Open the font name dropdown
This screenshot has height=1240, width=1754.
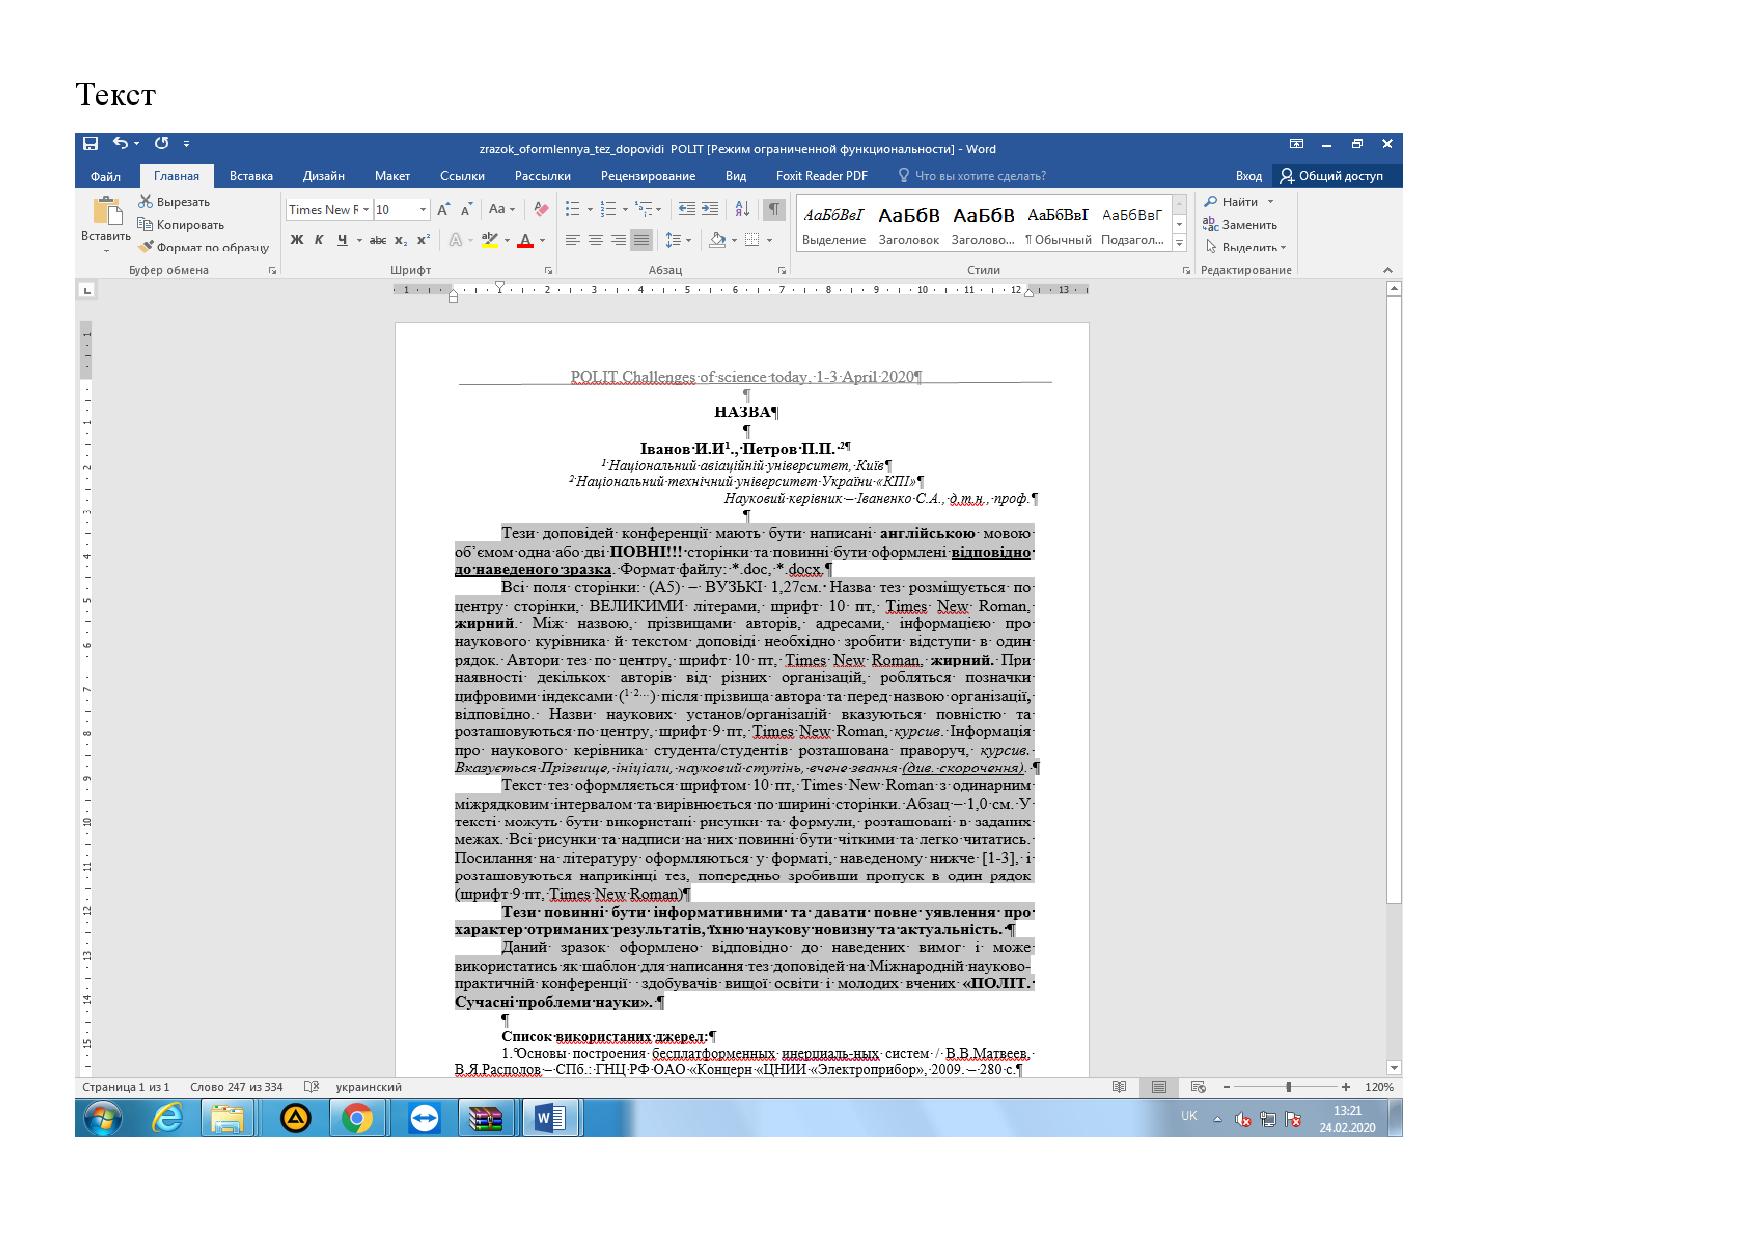click(366, 209)
